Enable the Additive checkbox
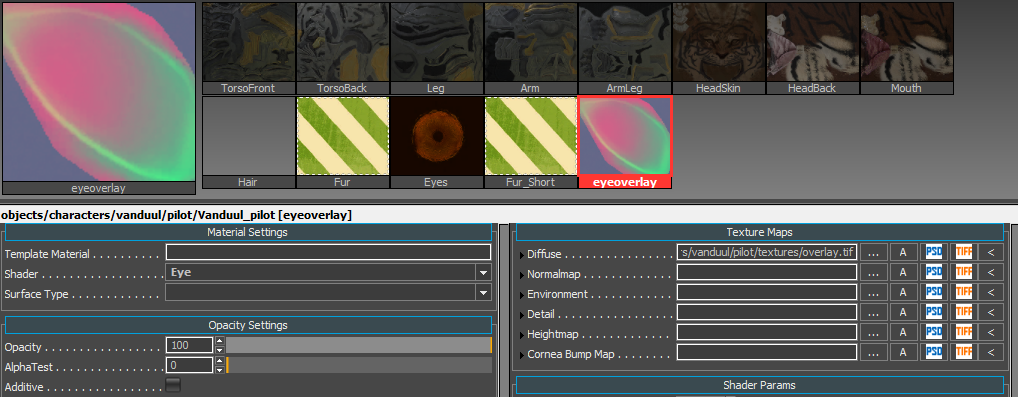Screen dimensions: 1018x397 click(173, 385)
